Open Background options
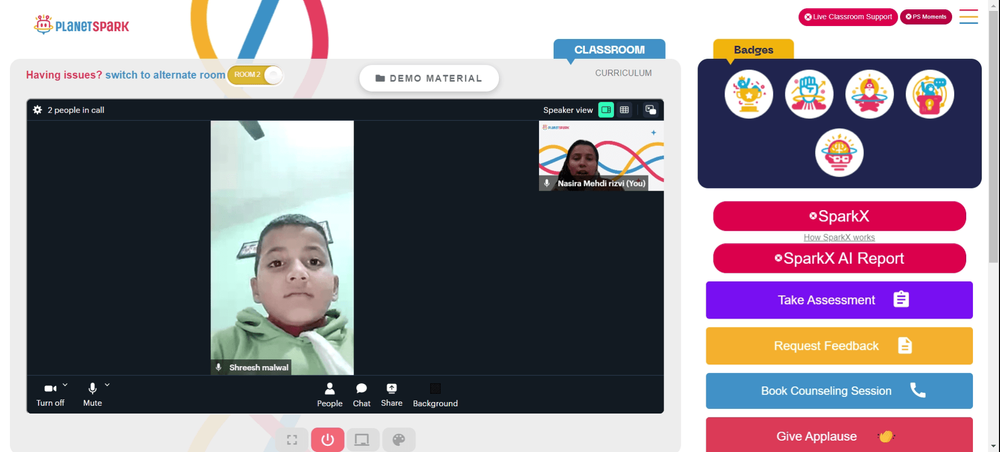 tap(435, 395)
